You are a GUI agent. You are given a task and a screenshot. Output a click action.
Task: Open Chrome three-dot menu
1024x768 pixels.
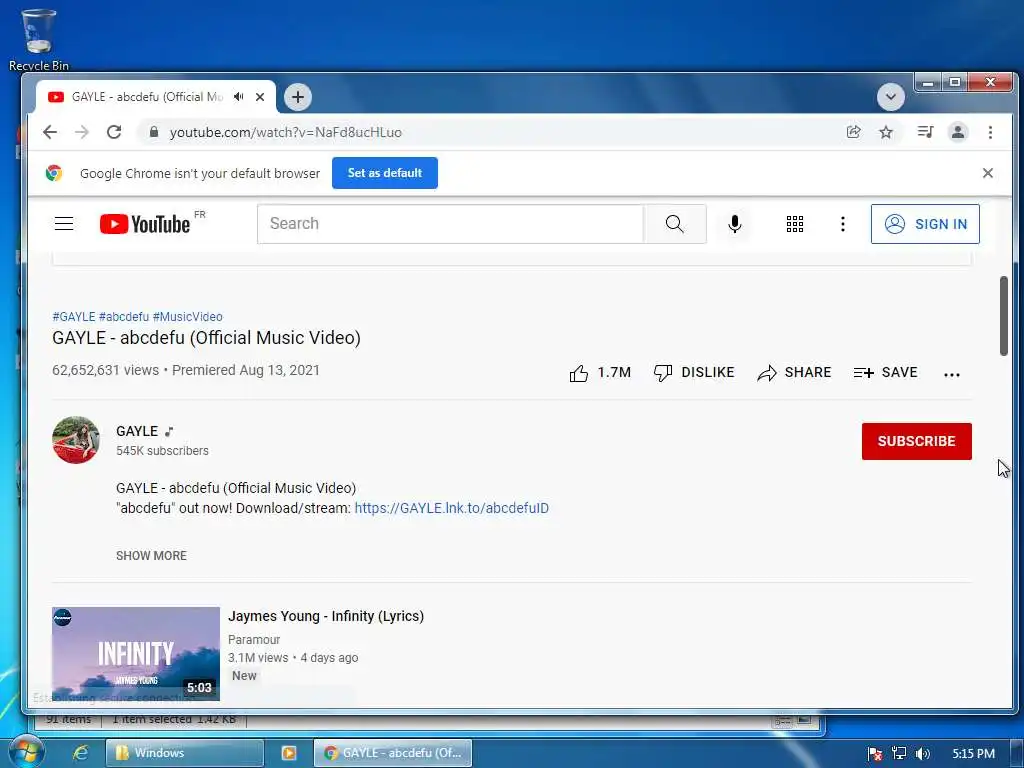990,132
